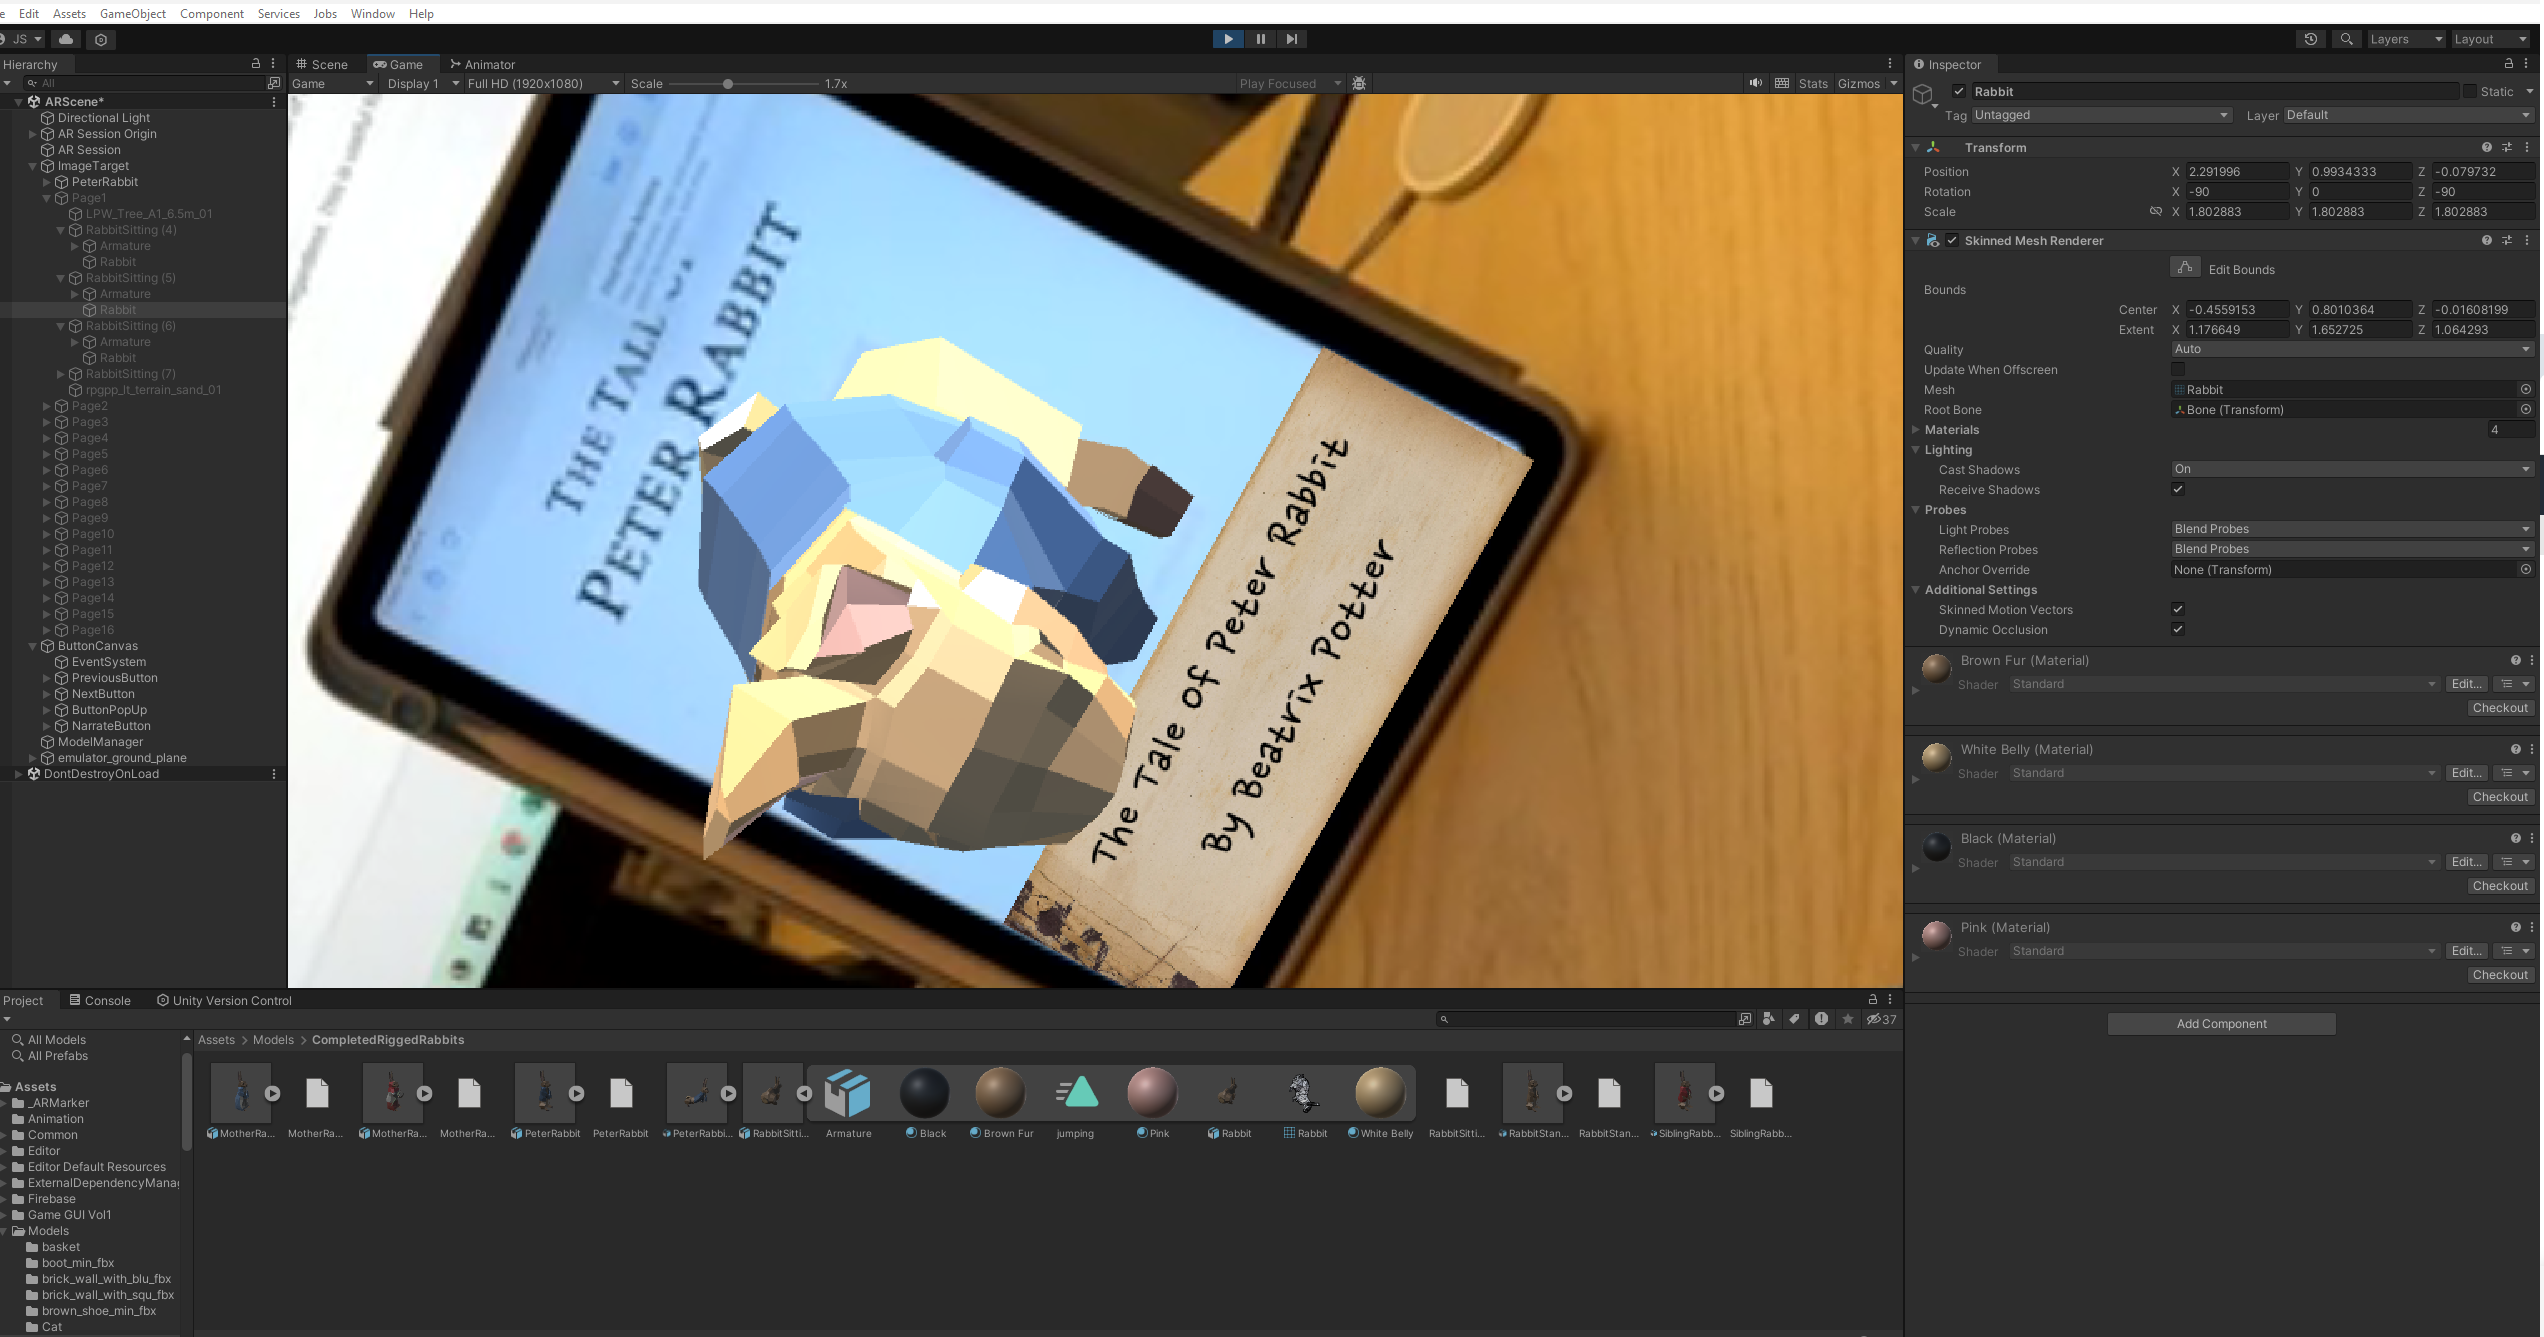The width and height of the screenshot is (2544, 1337).
Task: Click the Game view Scale slider
Action: pyautogui.click(x=743, y=84)
